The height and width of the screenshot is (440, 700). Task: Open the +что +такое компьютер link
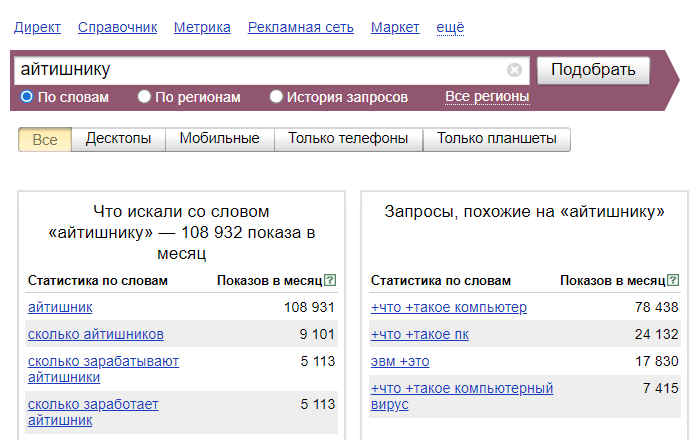(449, 307)
